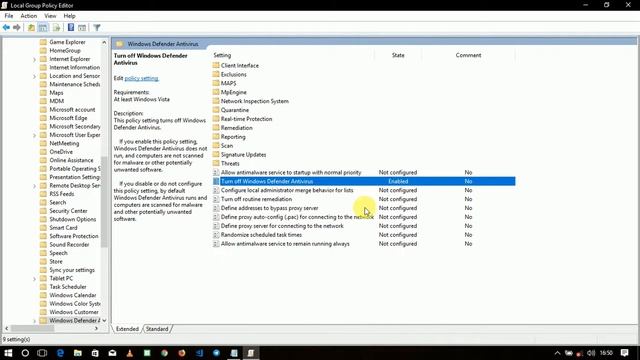Open the blue Help toolbar icon
The height and width of the screenshot is (360, 640).
pos(71,28)
